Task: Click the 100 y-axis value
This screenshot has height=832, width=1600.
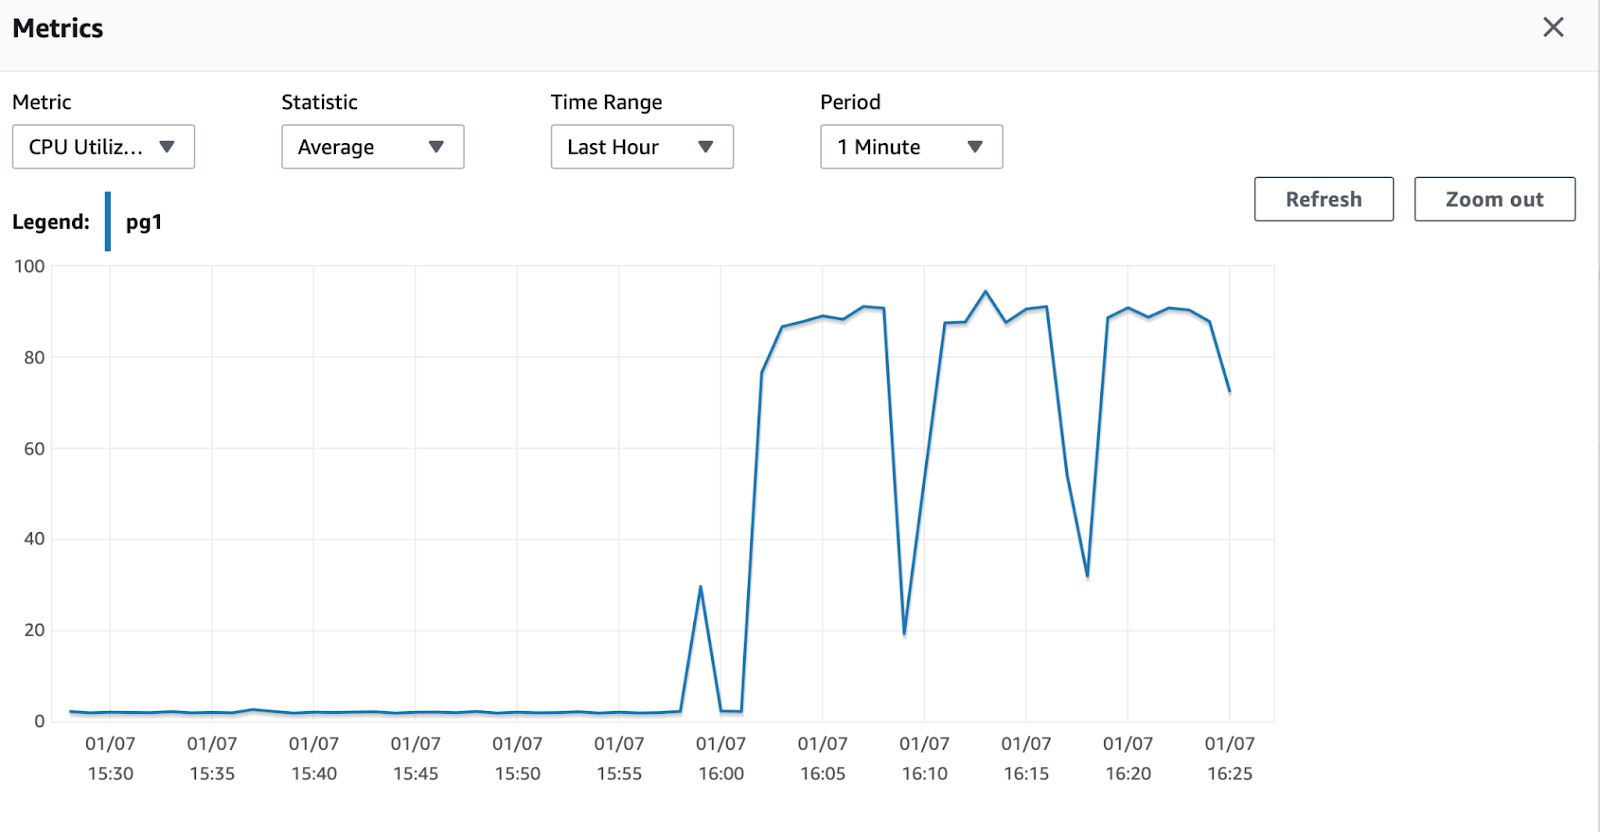Action: 29,266
